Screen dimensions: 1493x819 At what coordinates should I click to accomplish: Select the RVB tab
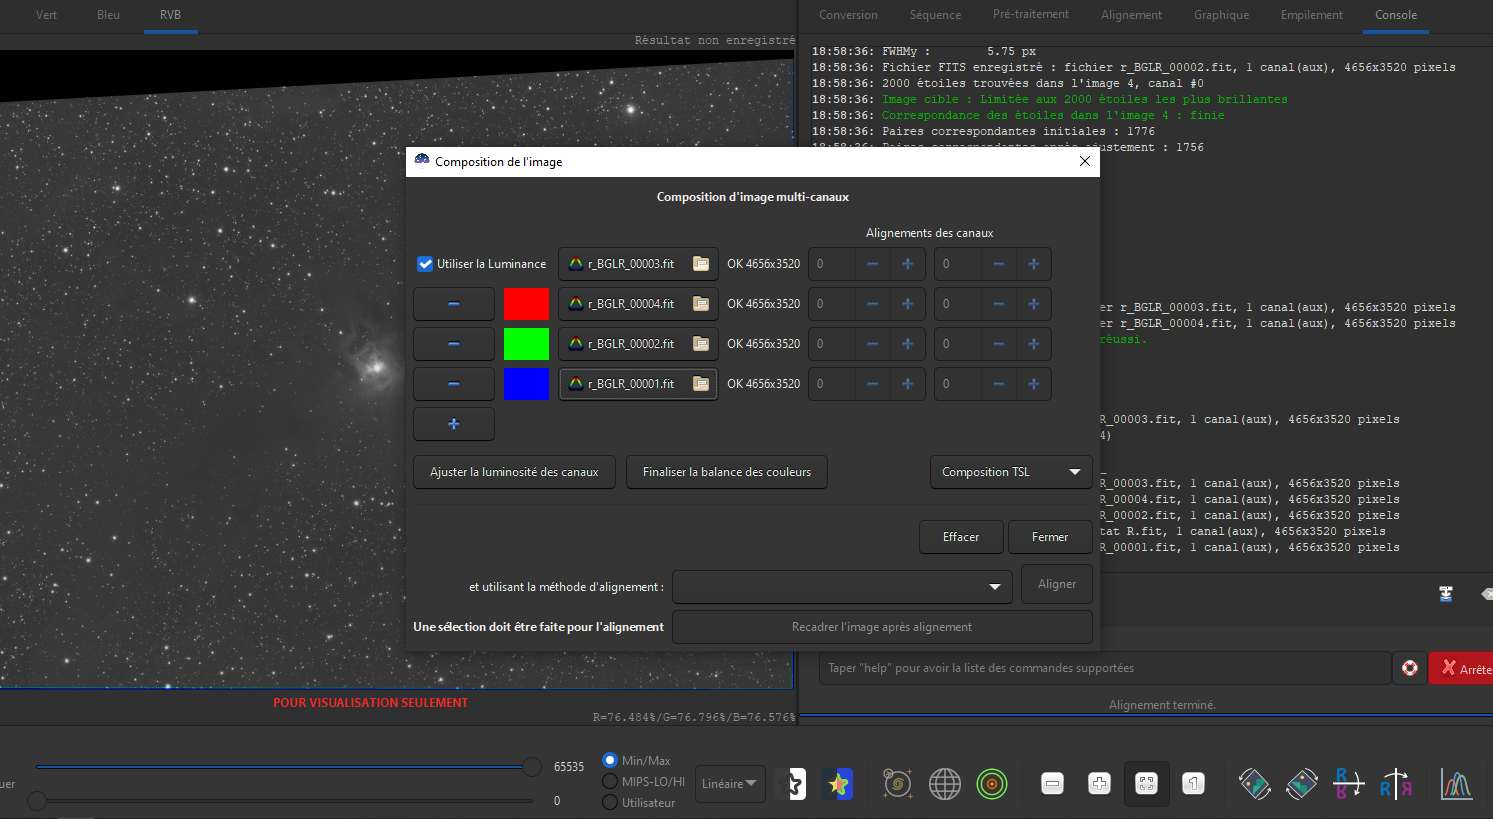(171, 15)
